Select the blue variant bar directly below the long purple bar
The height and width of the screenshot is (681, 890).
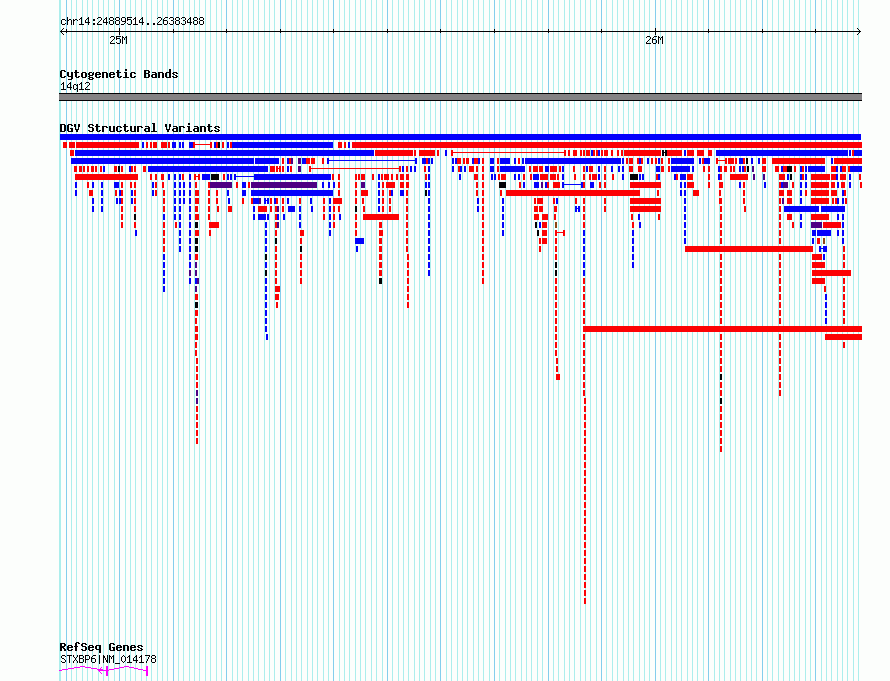click(x=292, y=193)
